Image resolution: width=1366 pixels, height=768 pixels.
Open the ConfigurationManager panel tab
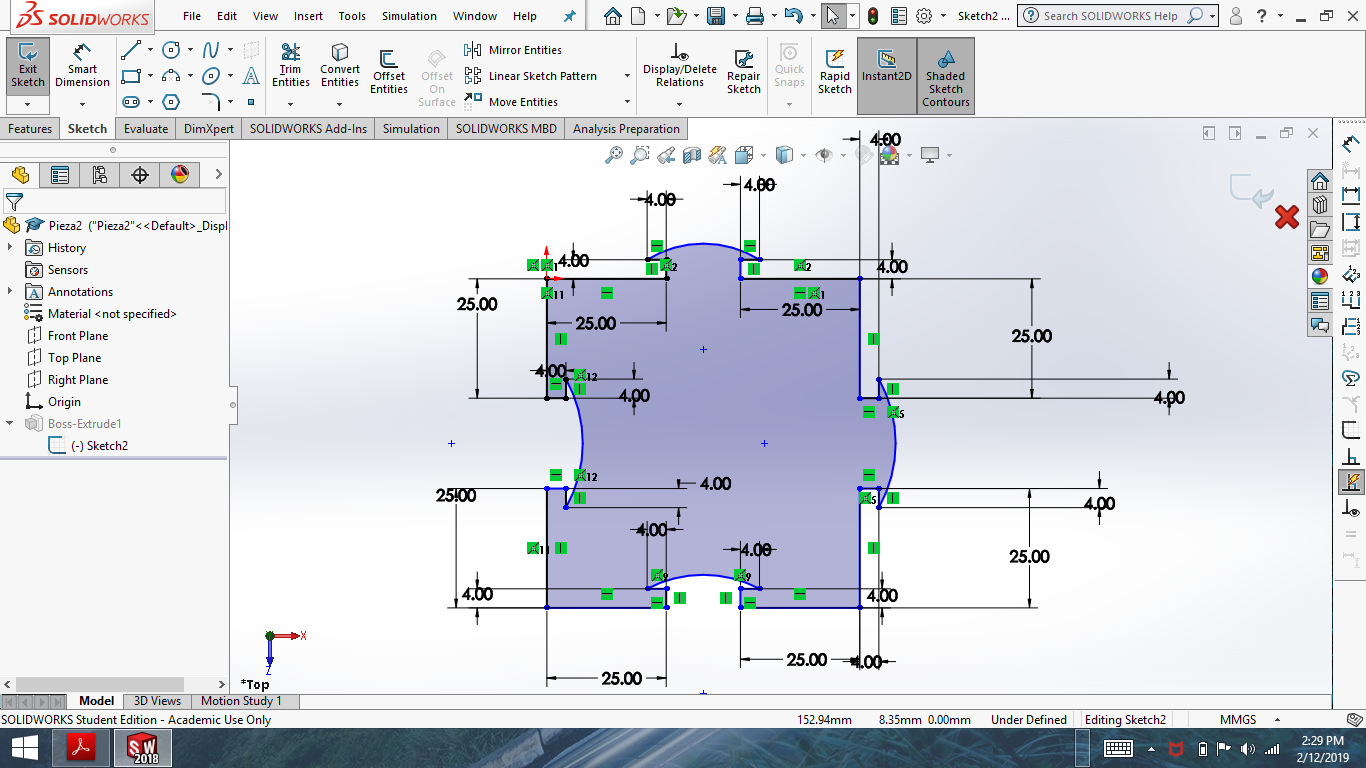[100, 175]
